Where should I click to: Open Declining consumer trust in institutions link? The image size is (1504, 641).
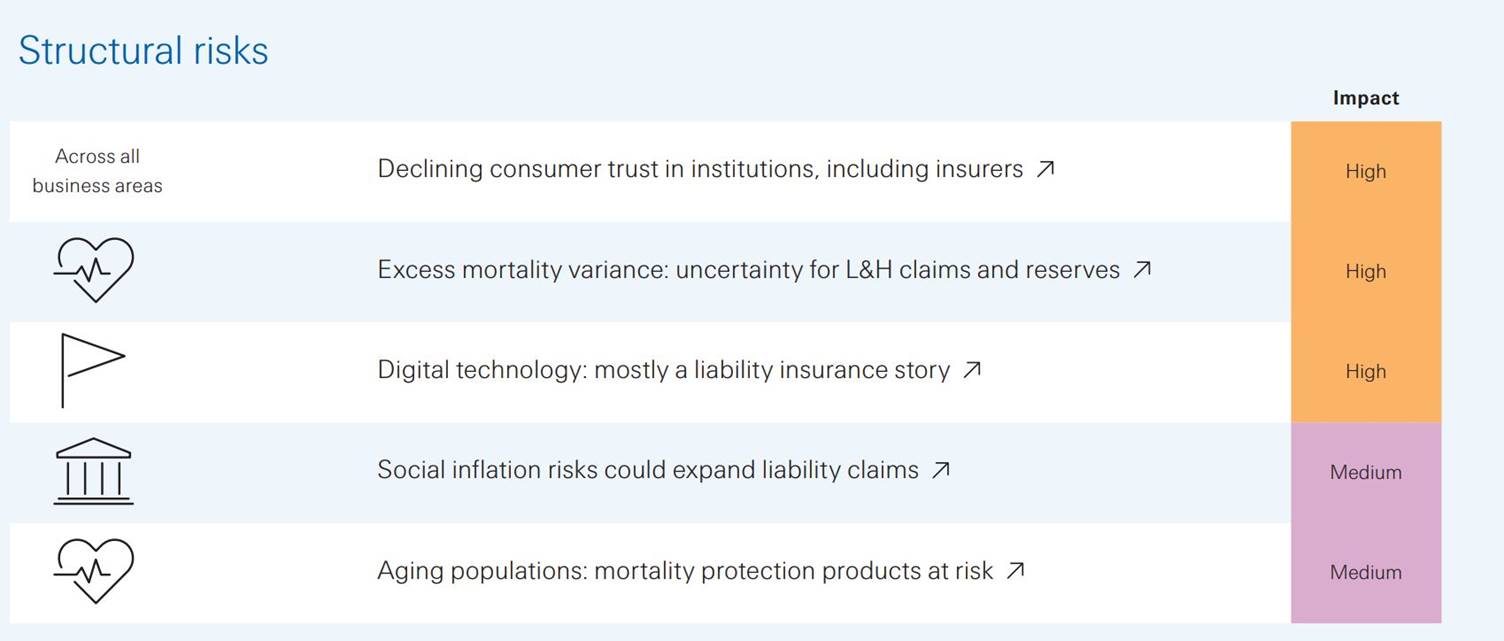click(700, 170)
